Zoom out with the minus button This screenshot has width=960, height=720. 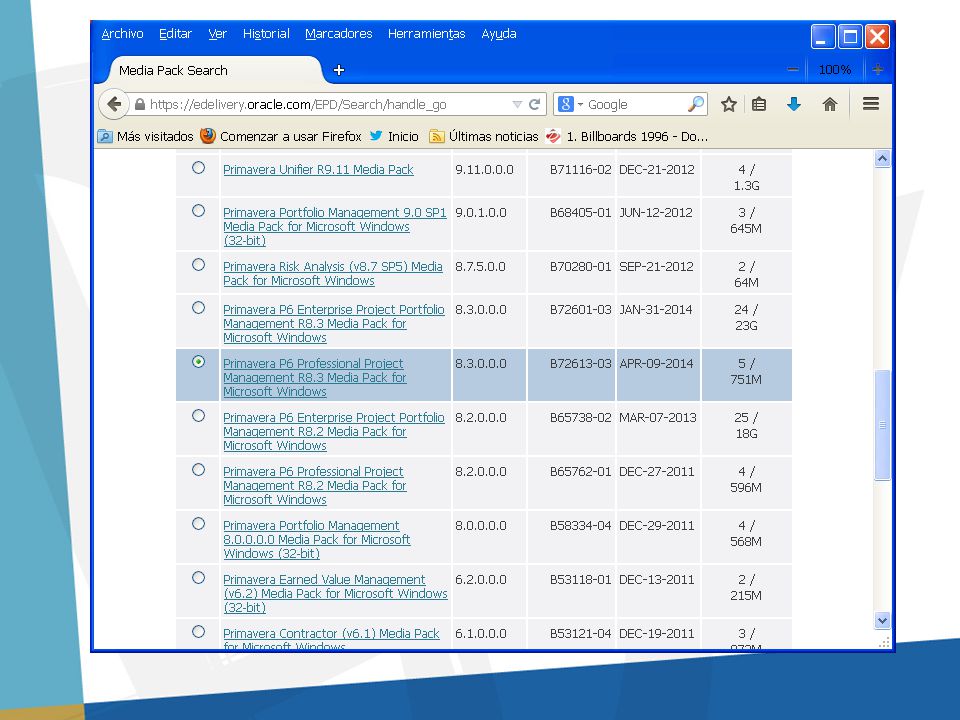pos(793,70)
